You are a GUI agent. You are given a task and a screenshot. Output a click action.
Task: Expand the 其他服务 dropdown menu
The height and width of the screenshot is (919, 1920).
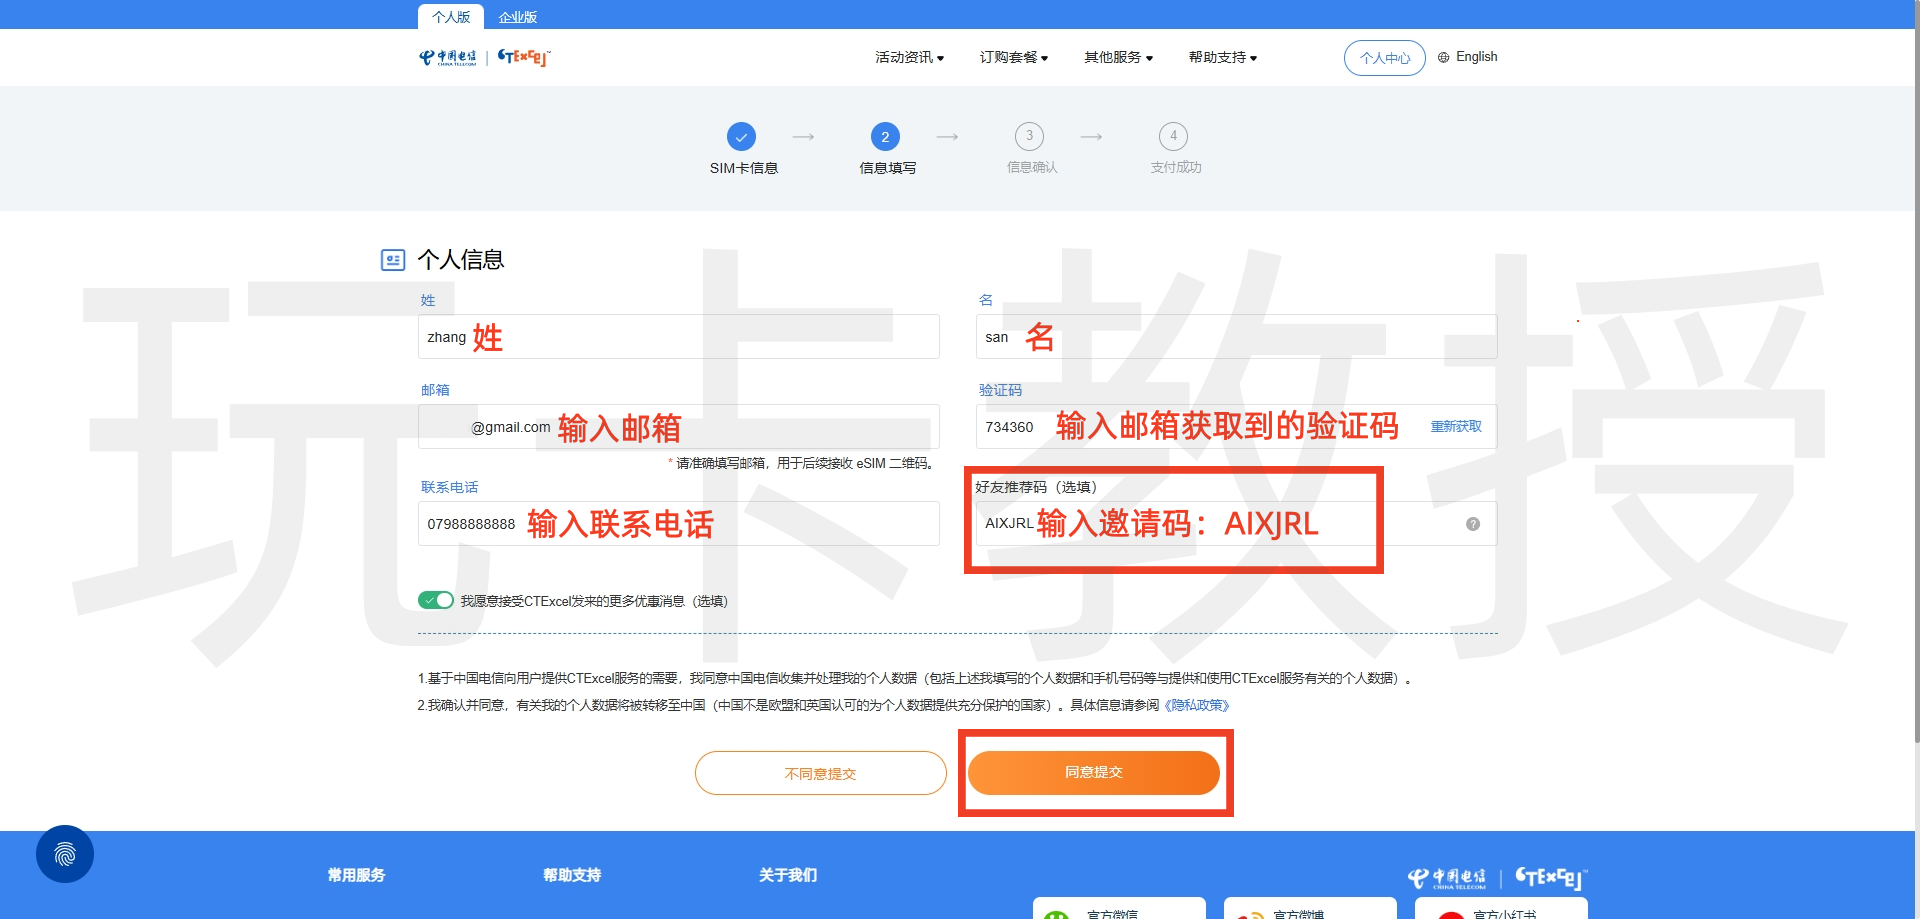click(x=1118, y=58)
